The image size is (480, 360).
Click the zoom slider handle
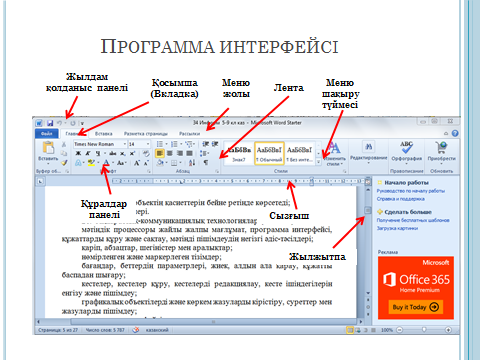click(x=424, y=330)
